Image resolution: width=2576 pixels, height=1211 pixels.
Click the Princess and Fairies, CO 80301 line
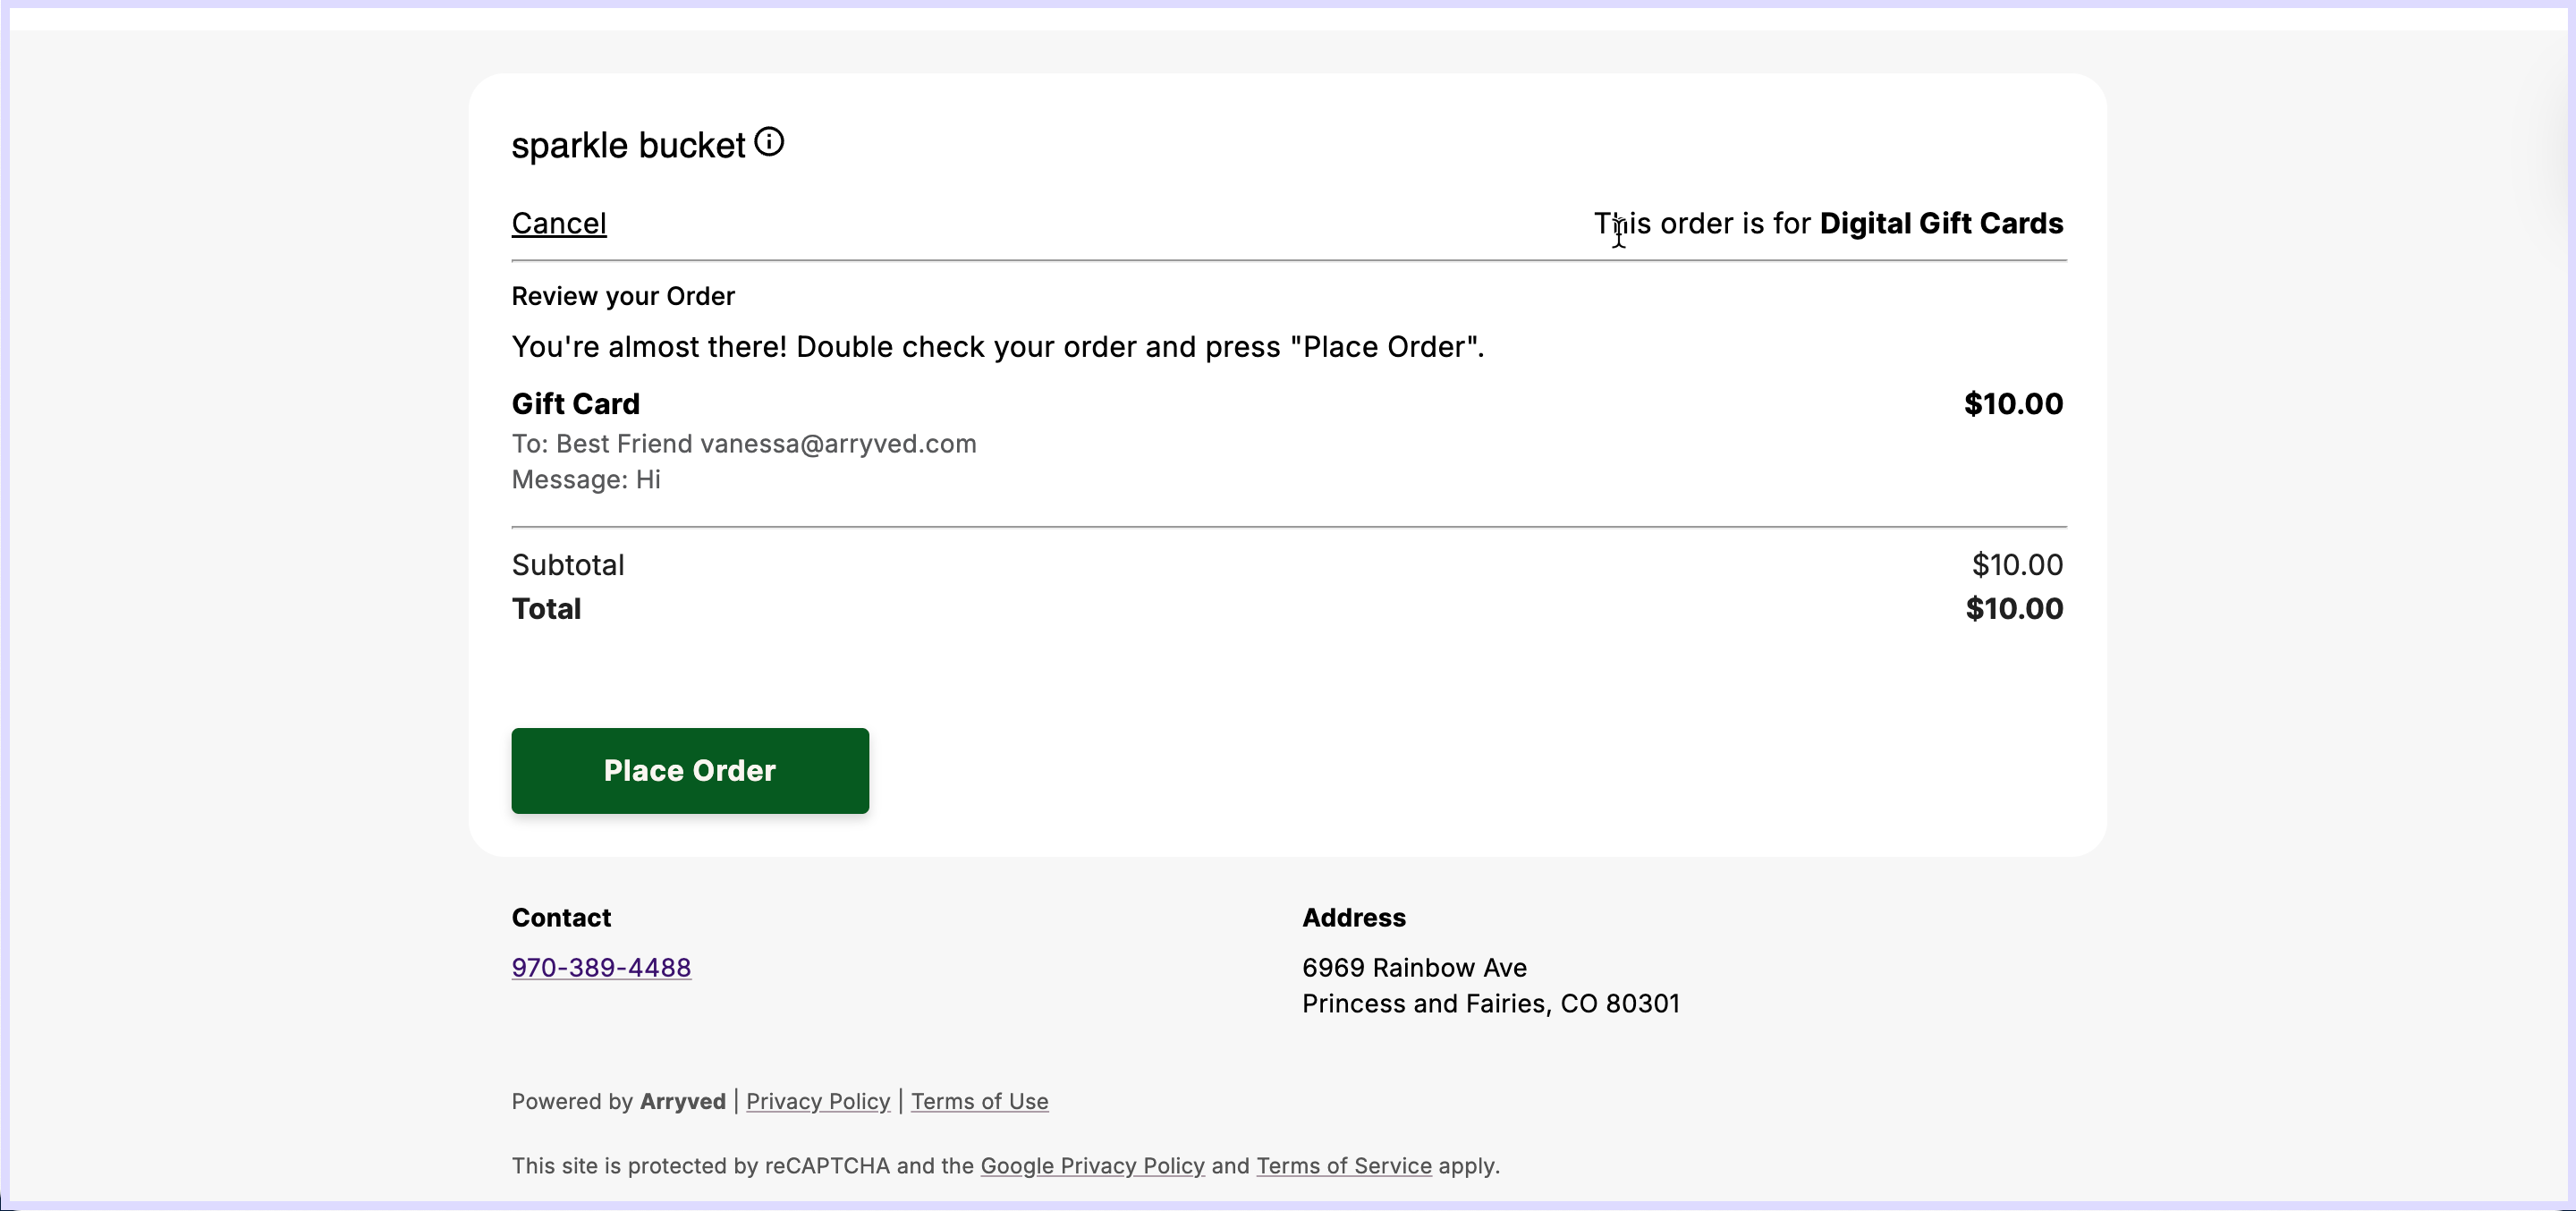tap(1490, 1004)
